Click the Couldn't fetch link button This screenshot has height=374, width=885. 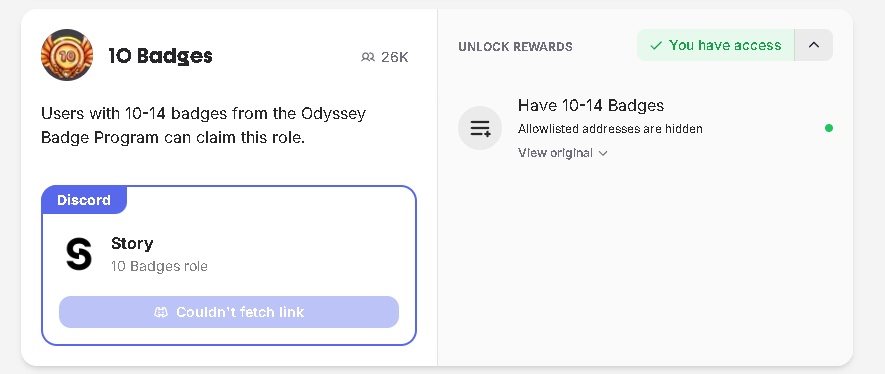(x=229, y=312)
